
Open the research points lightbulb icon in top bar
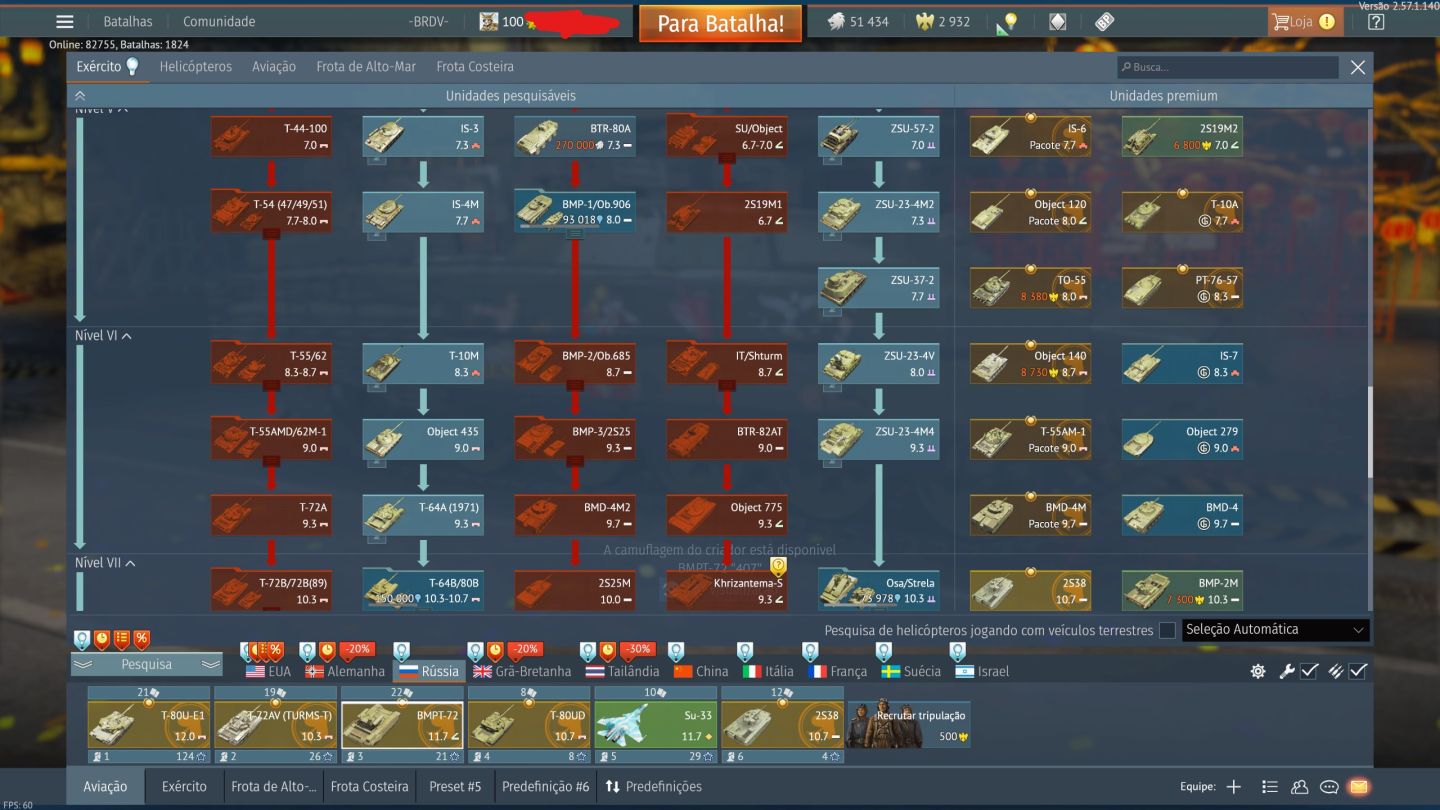tap(1008, 22)
